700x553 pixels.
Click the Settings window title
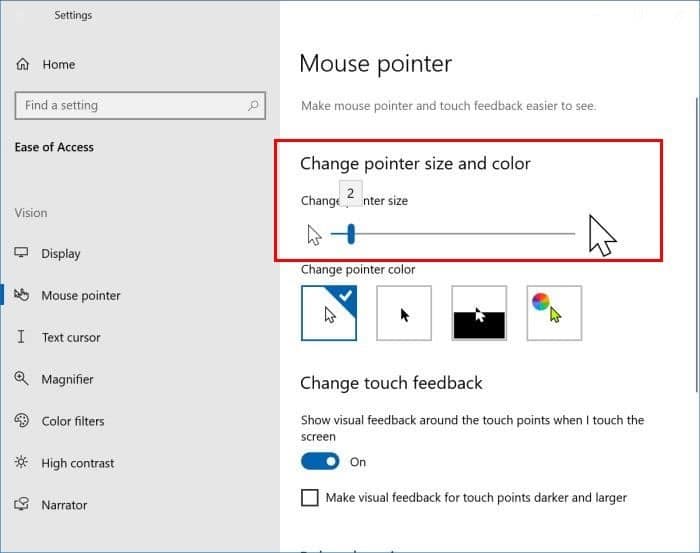coord(73,15)
